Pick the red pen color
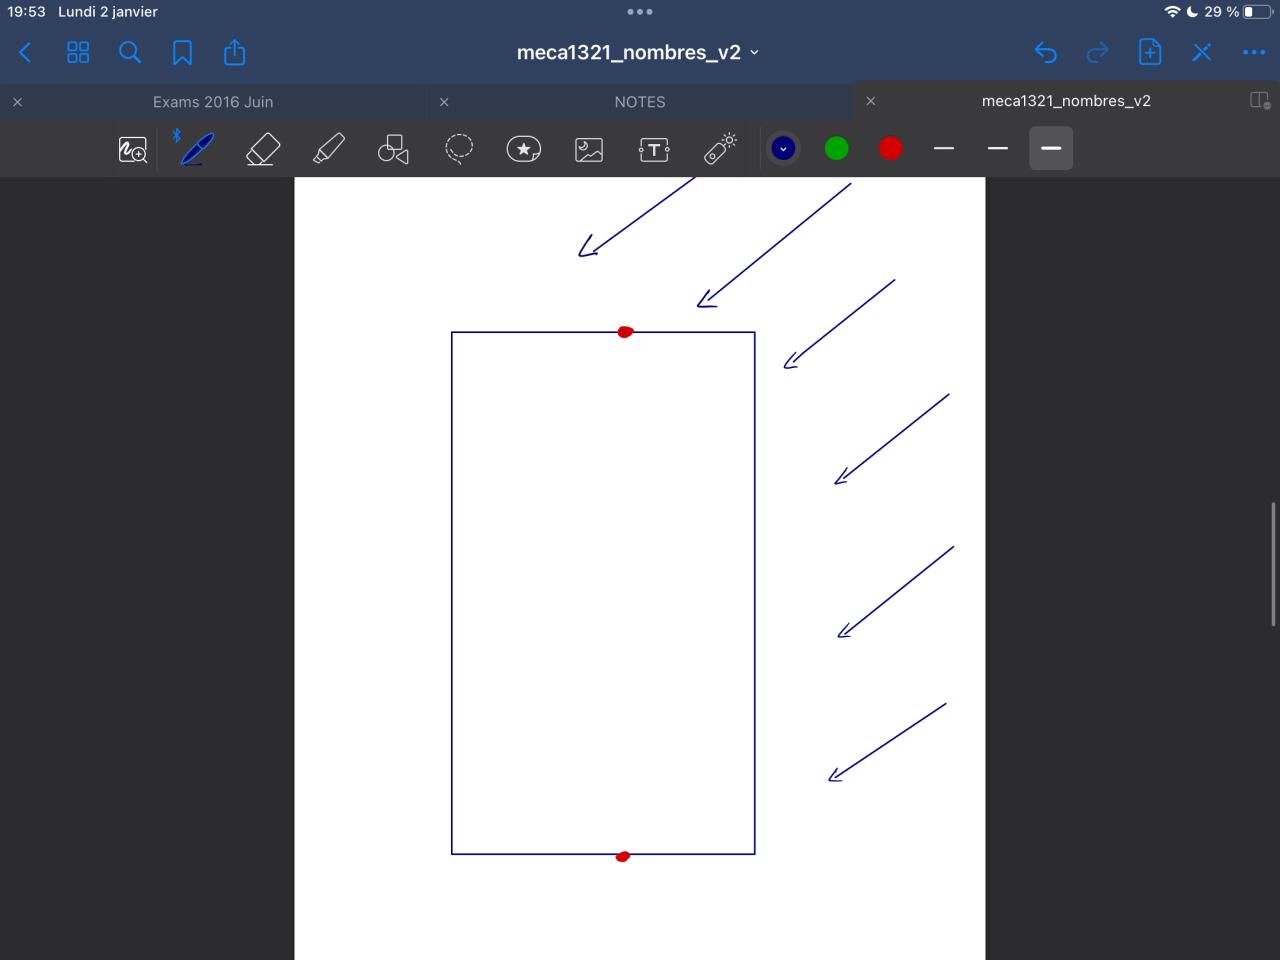 (890, 148)
